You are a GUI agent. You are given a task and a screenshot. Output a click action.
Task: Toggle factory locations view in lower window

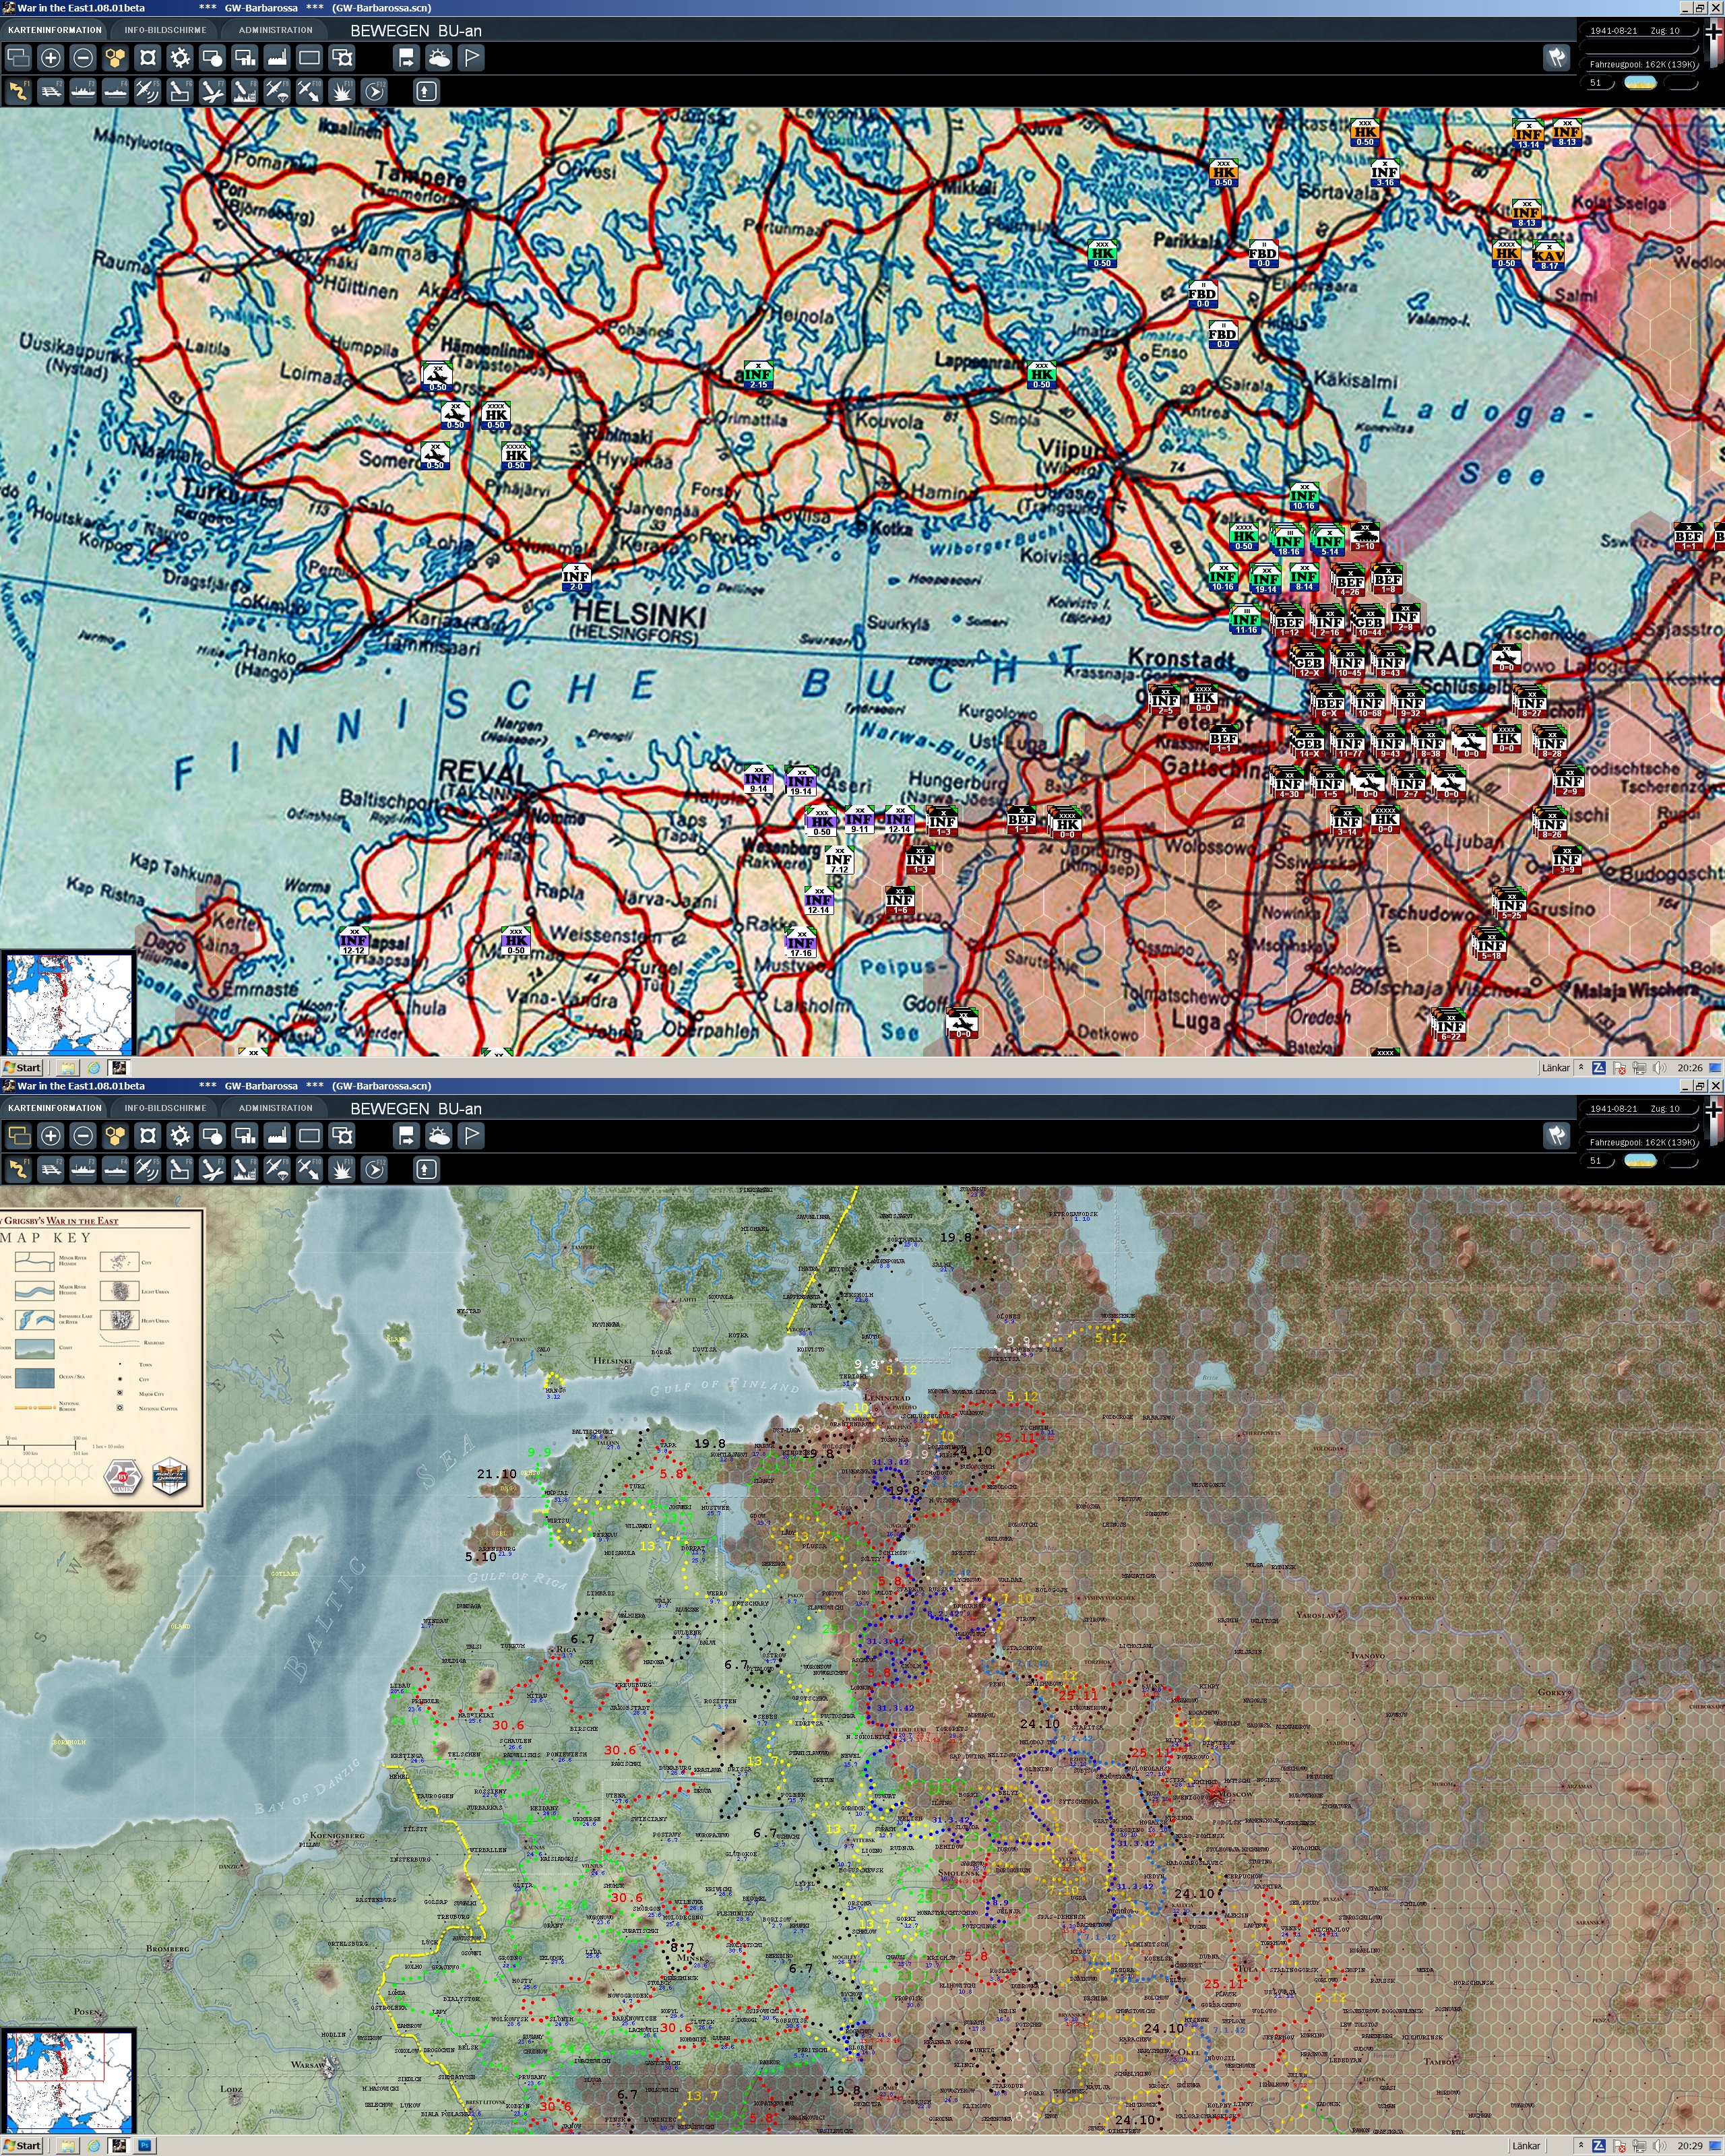coord(277,1136)
